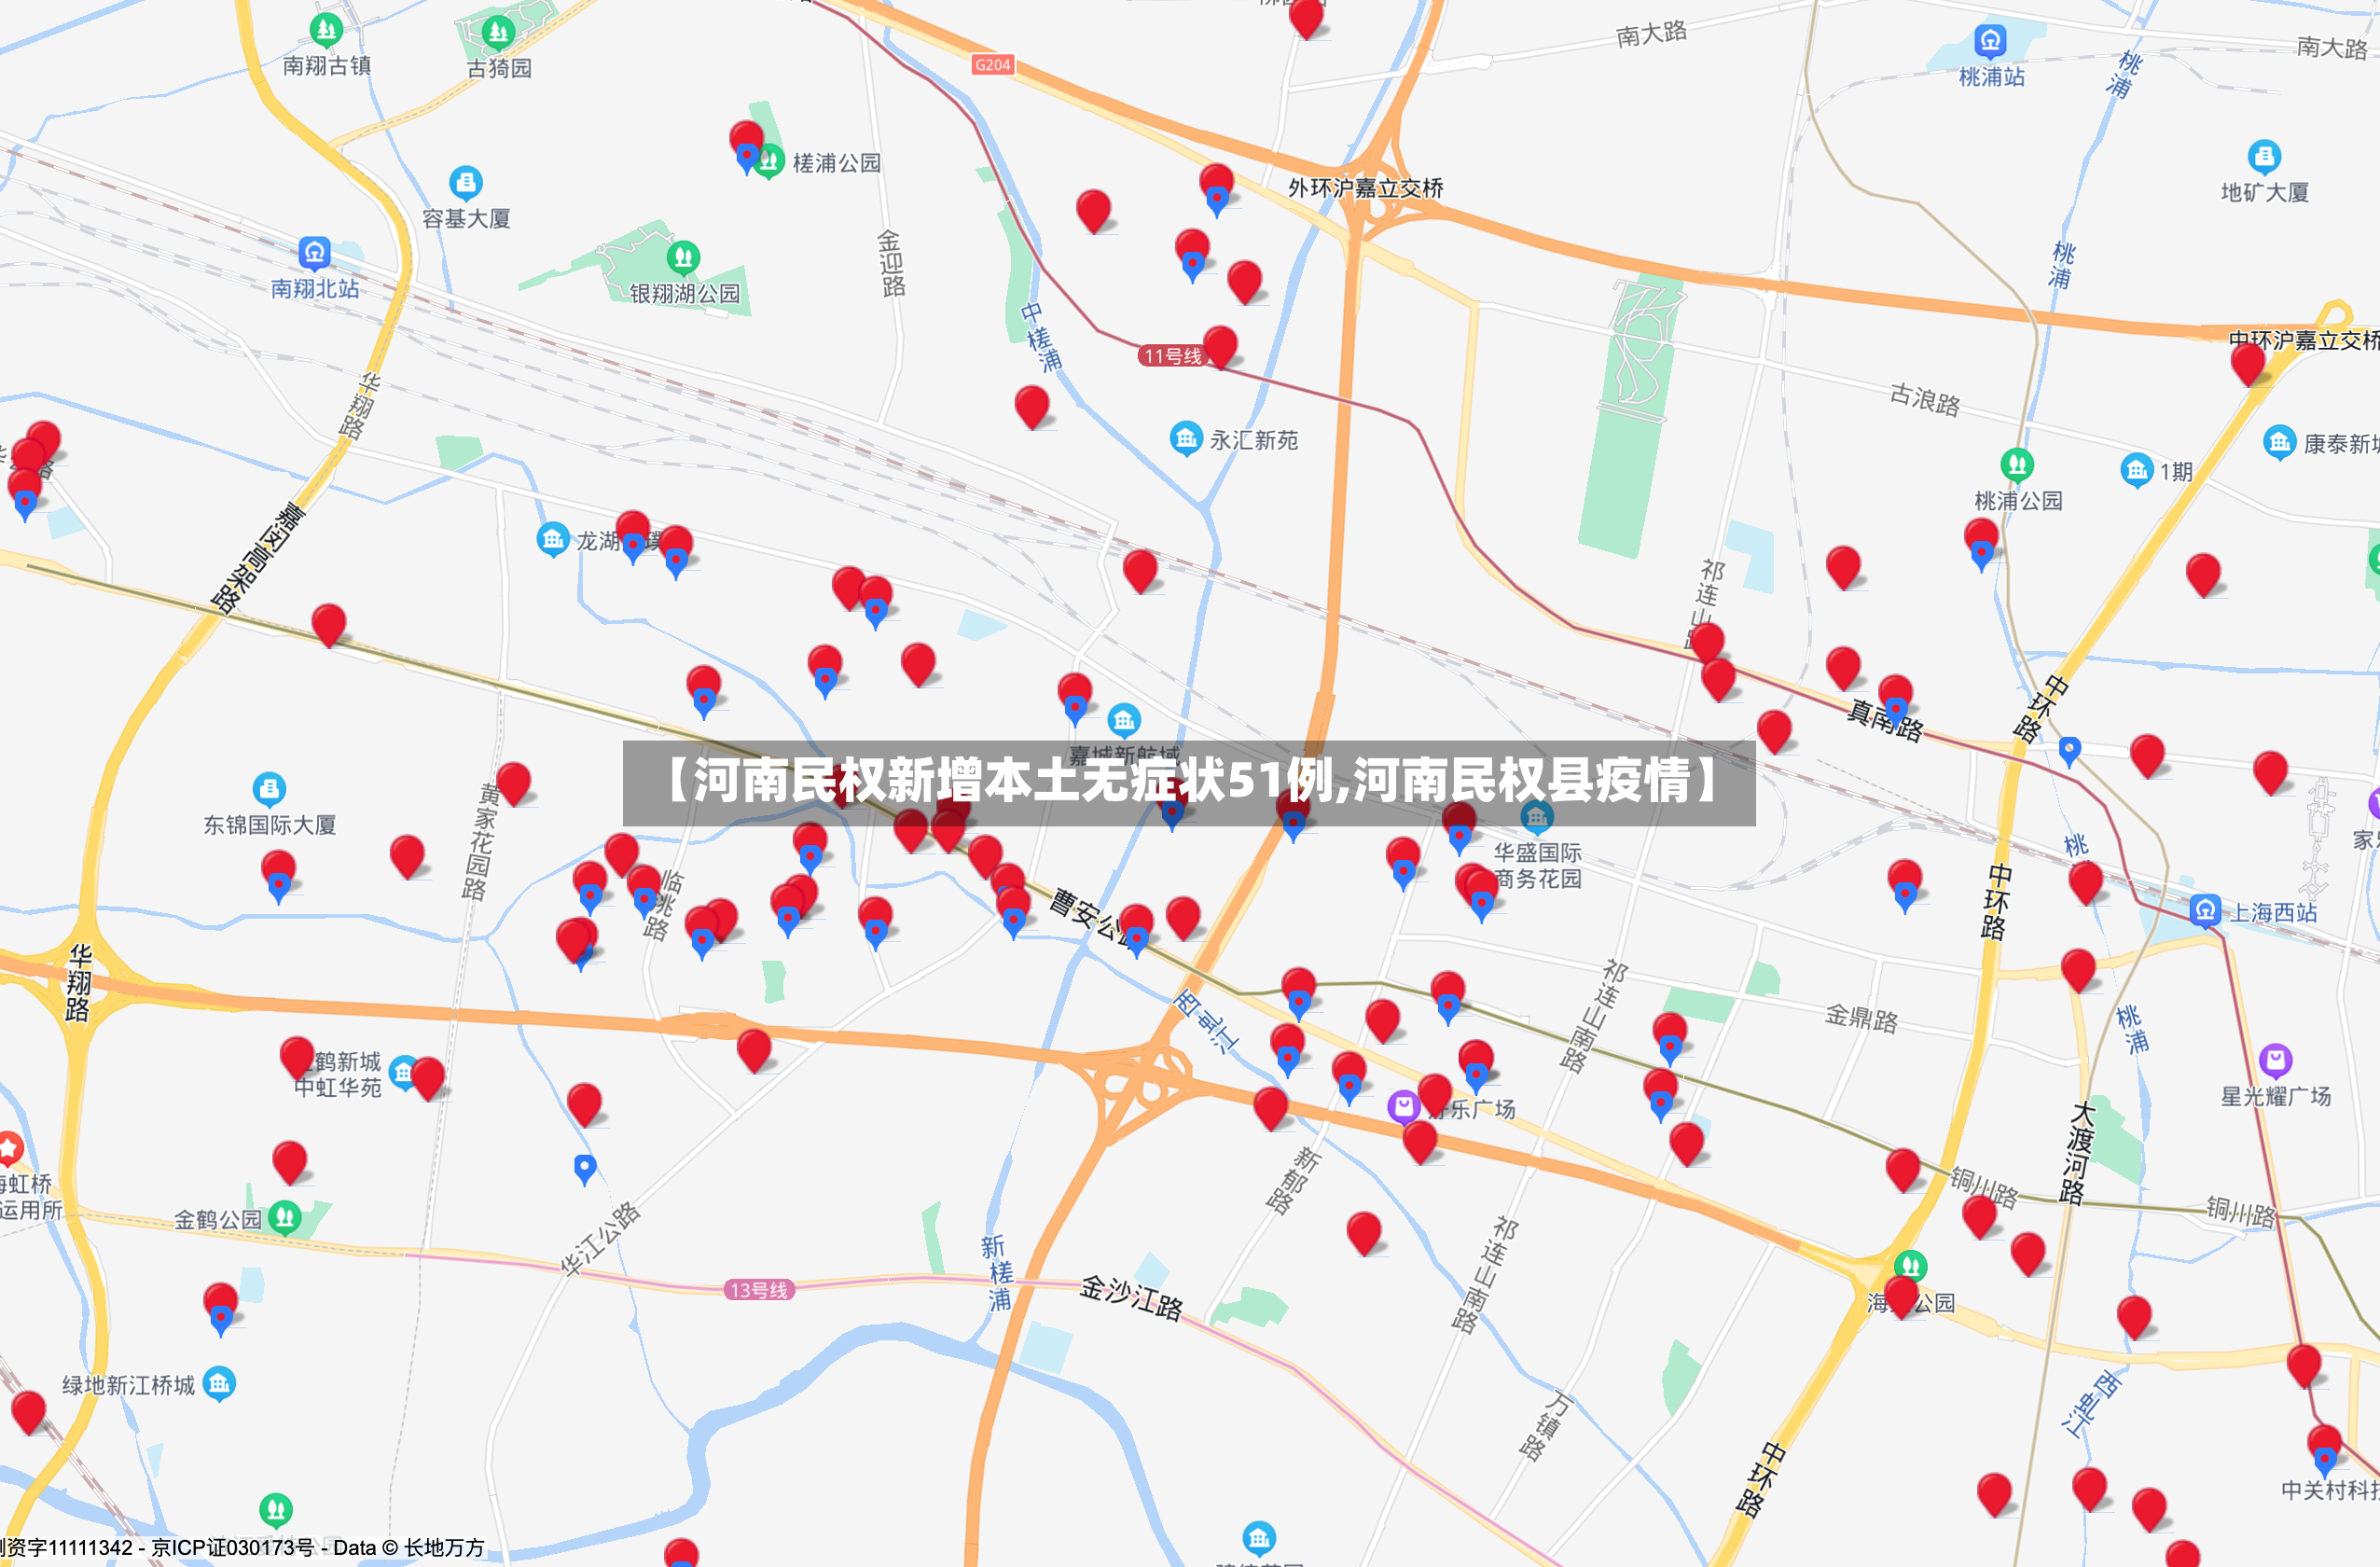
Task: Select the 康泰新城 residential icon
Action: (x=2279, y=442)
